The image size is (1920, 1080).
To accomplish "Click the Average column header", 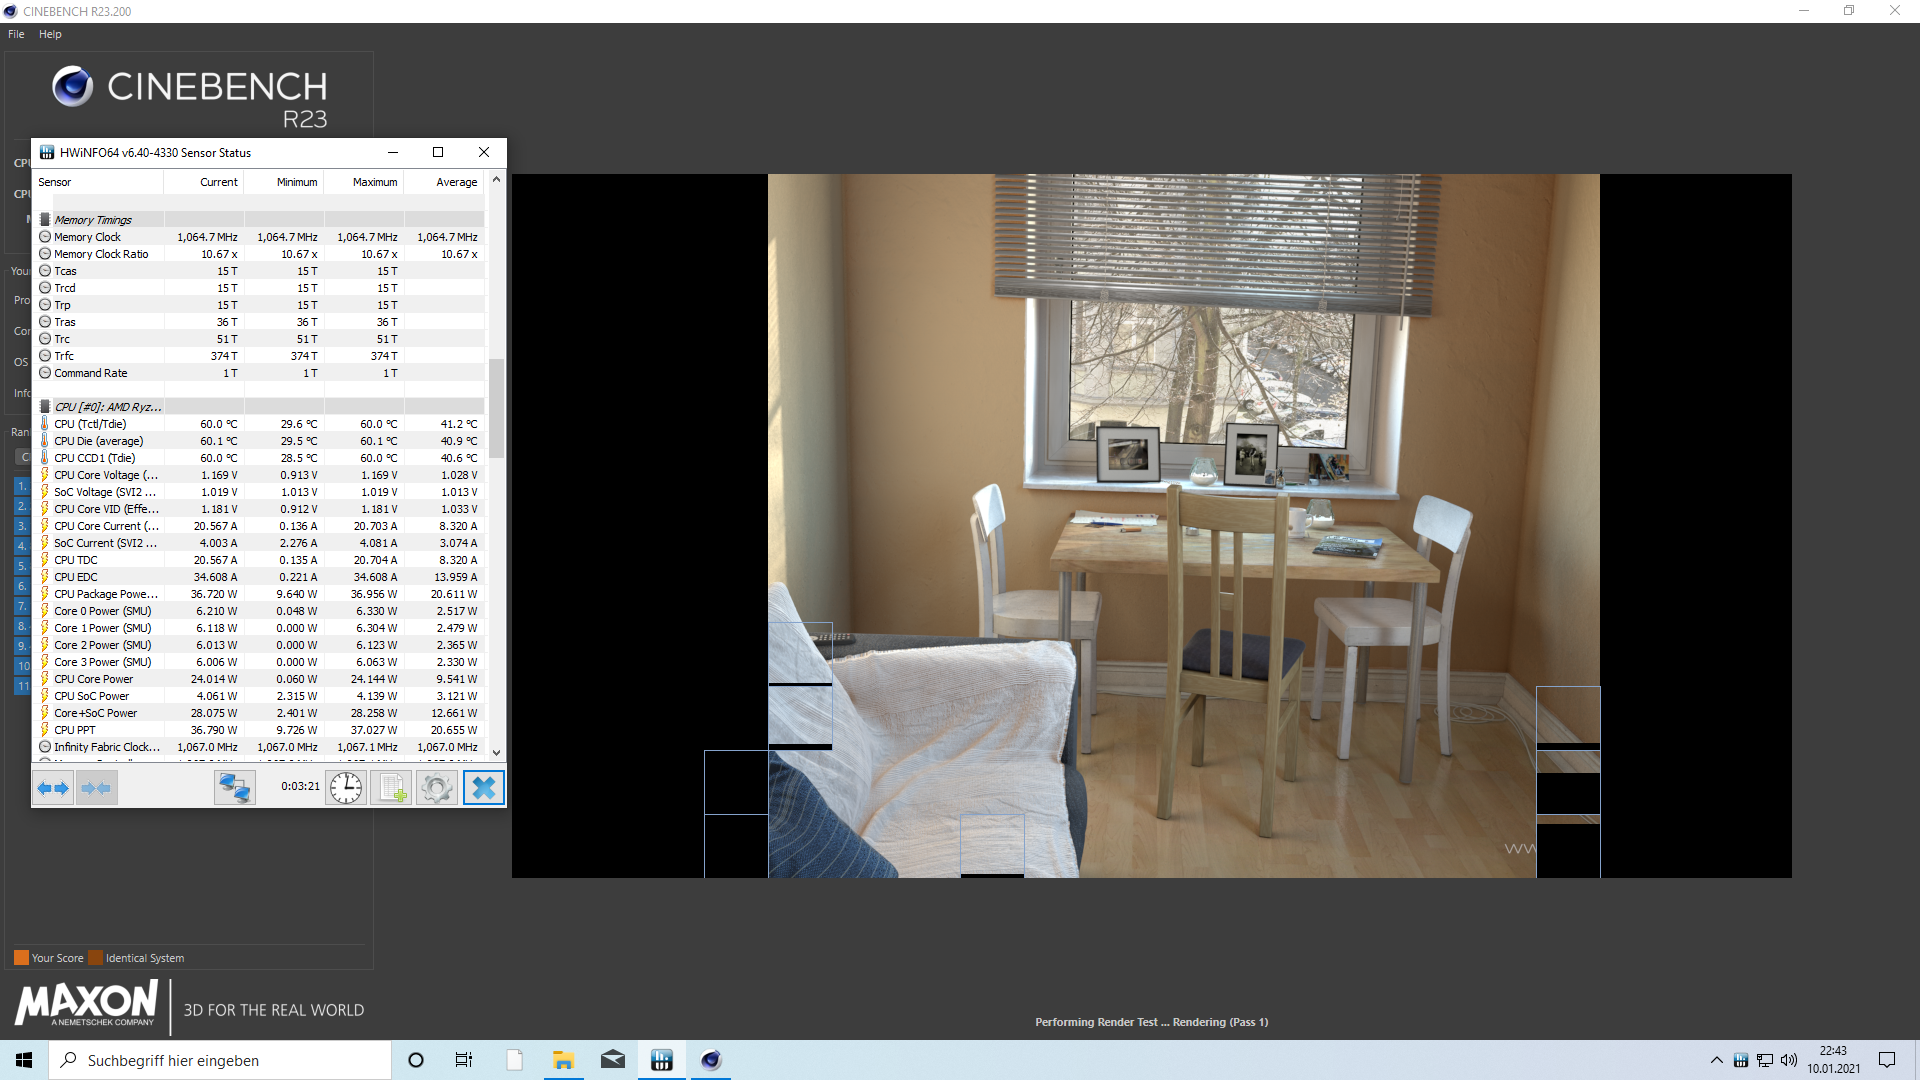I will tap(456, 182).
